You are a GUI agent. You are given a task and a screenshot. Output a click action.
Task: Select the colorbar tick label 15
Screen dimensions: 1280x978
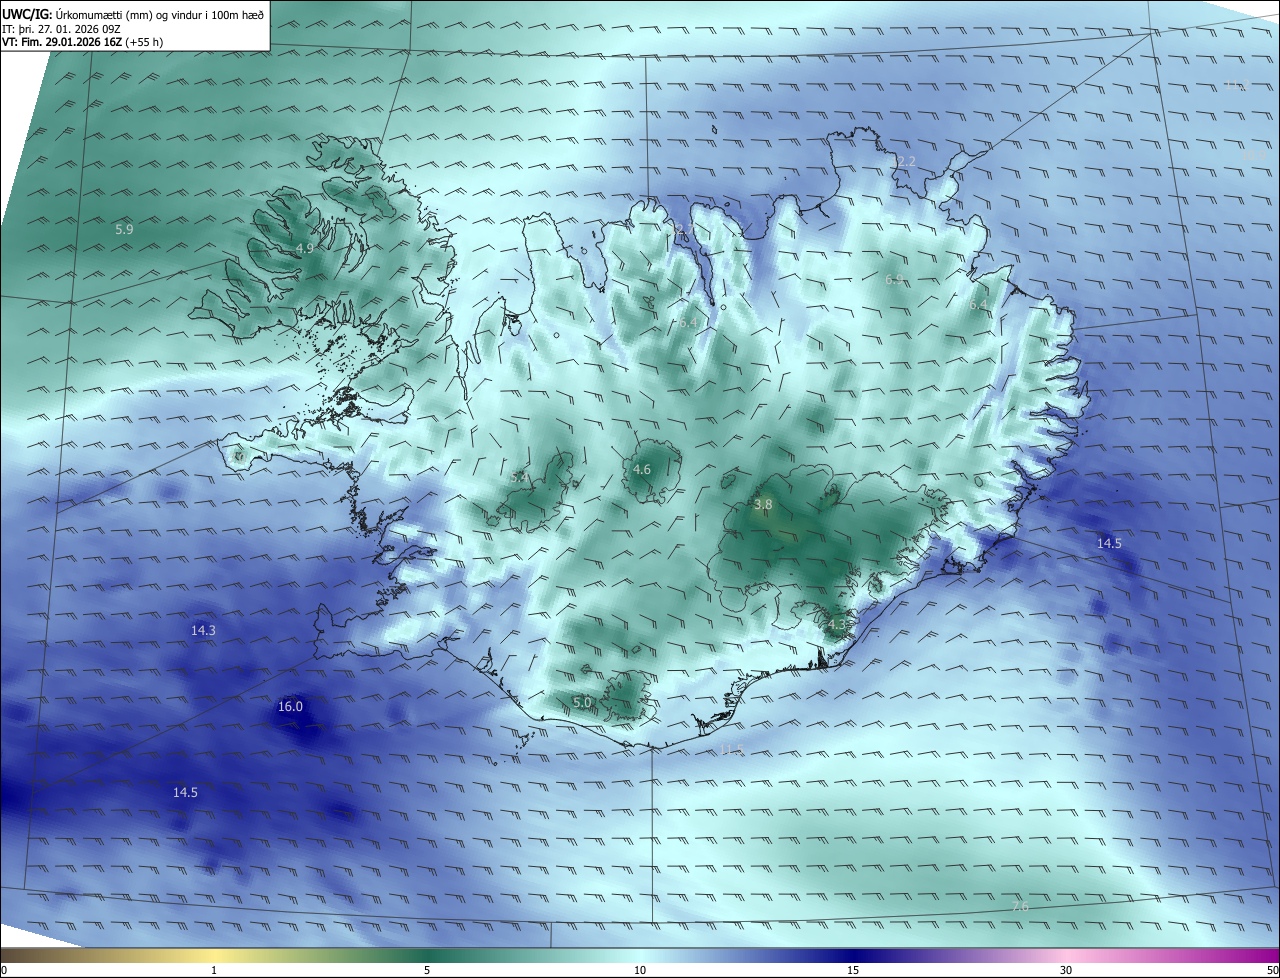click(x=853, y=971)
